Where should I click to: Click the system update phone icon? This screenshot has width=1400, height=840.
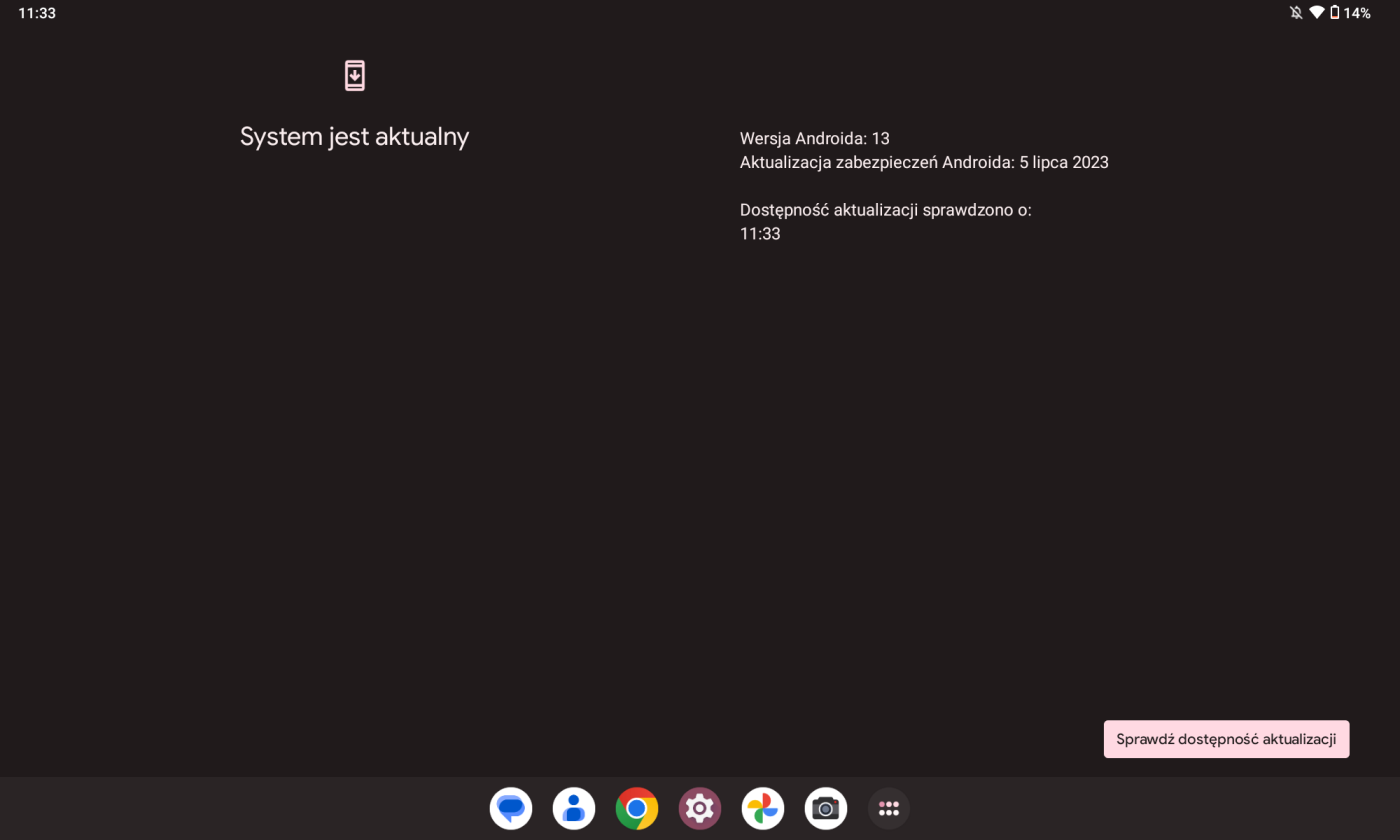(x=355, y=76)
